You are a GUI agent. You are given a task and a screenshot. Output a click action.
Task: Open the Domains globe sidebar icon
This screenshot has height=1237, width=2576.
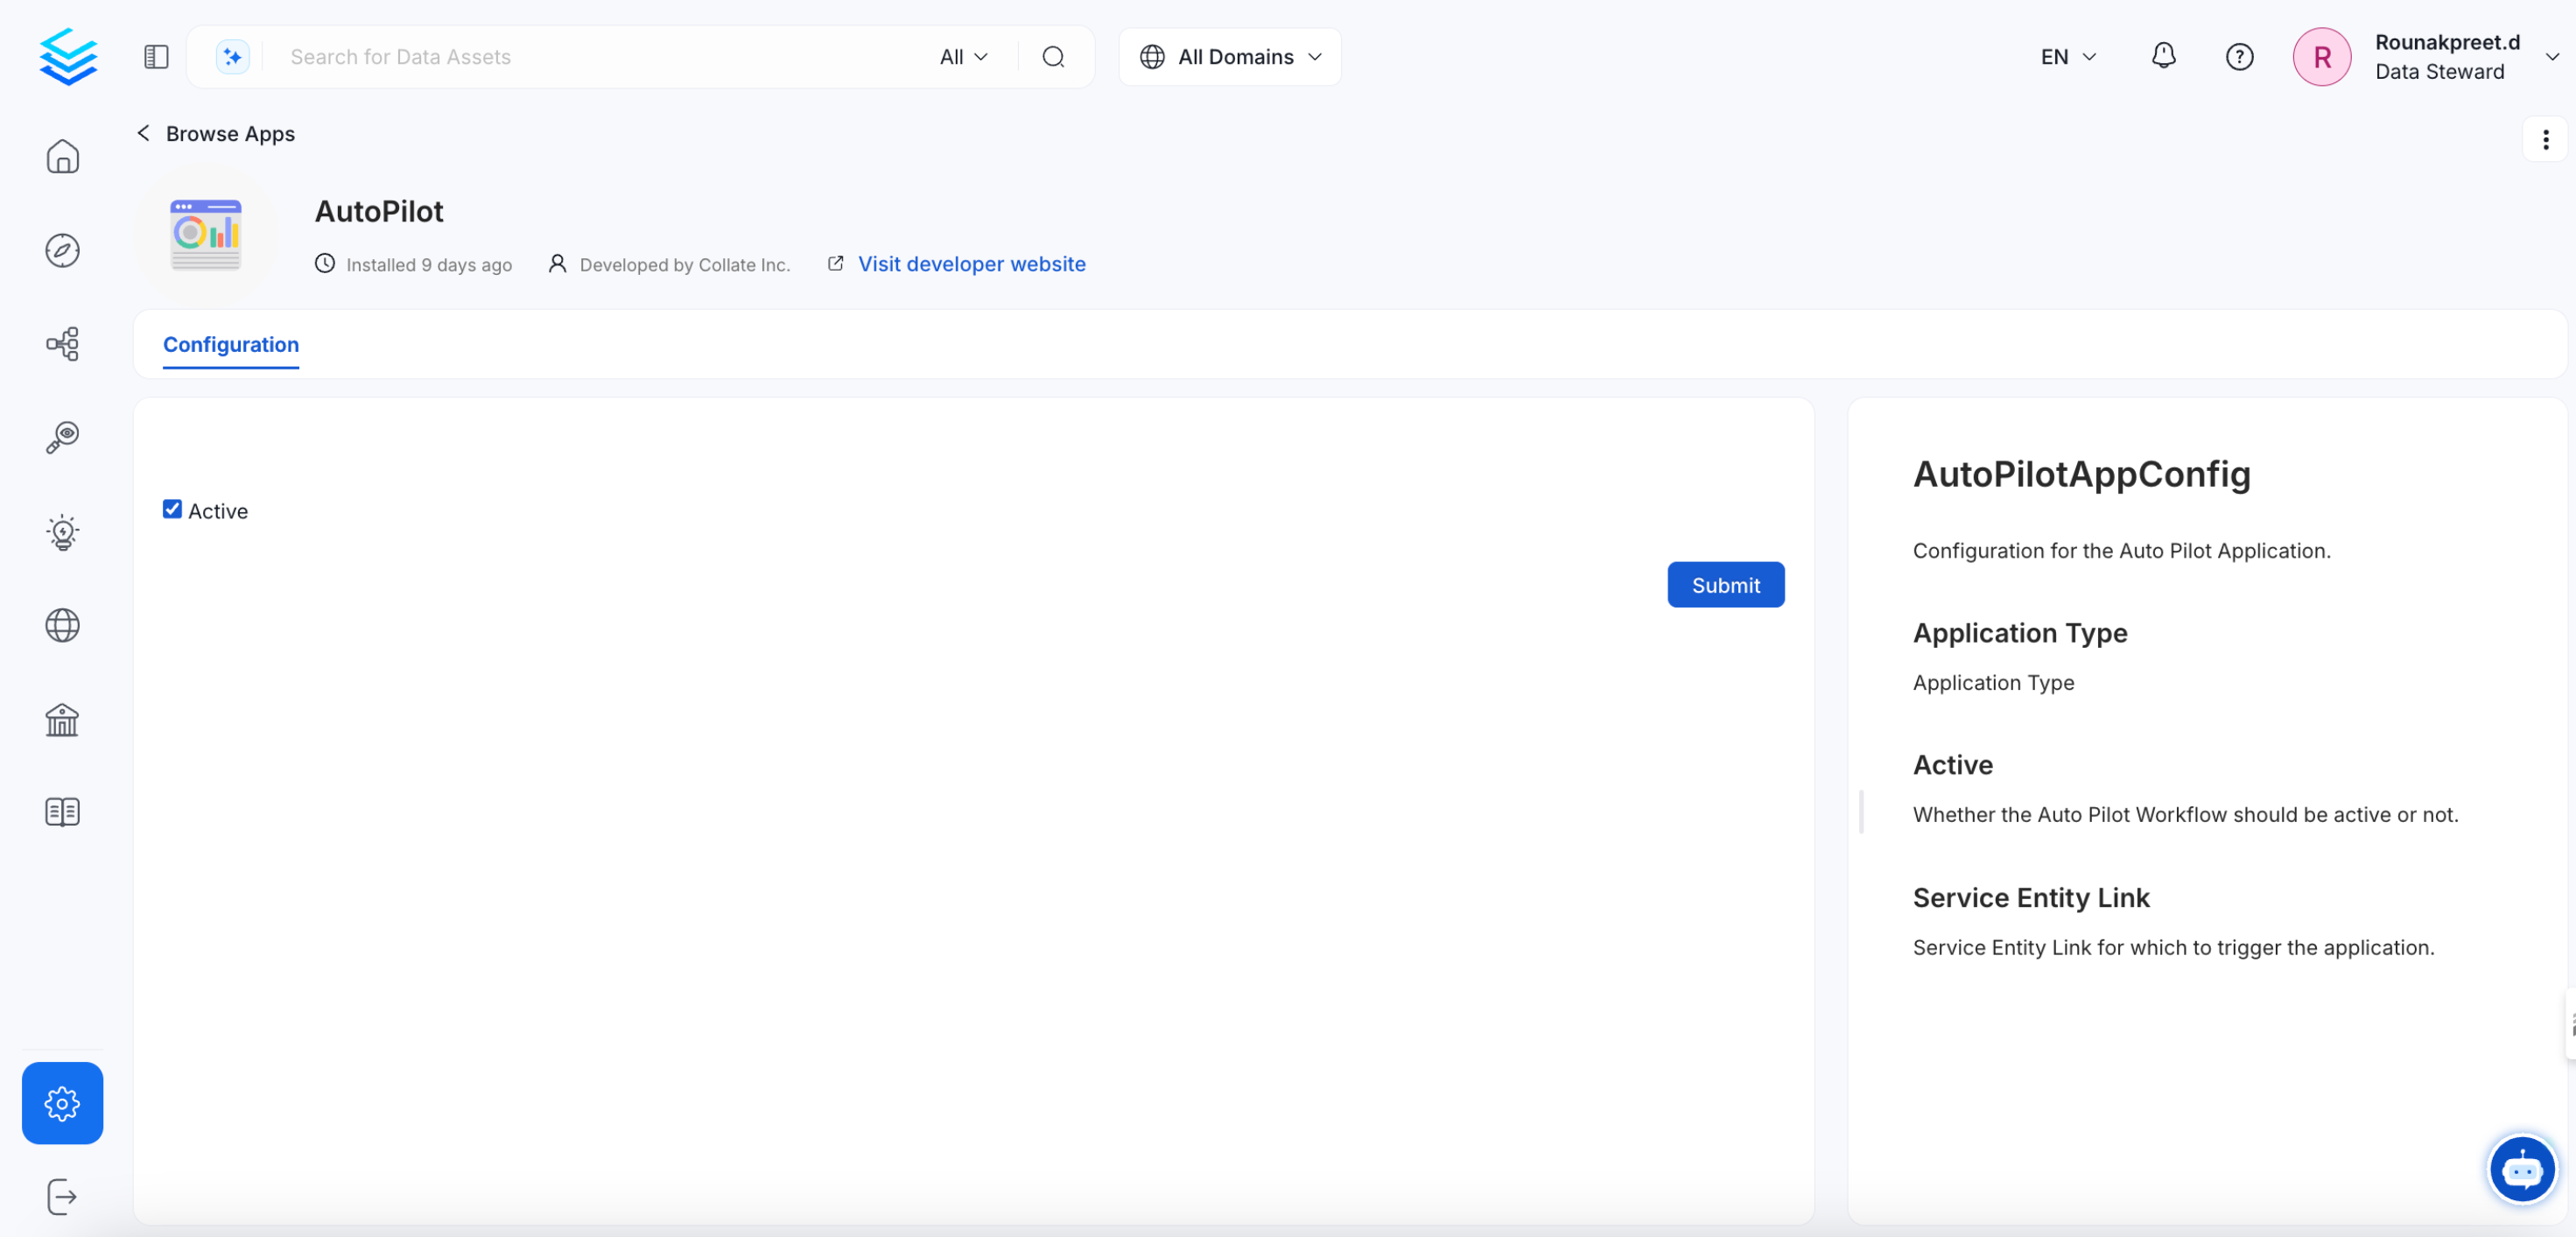pyautogui.click(x=62, y=626)
